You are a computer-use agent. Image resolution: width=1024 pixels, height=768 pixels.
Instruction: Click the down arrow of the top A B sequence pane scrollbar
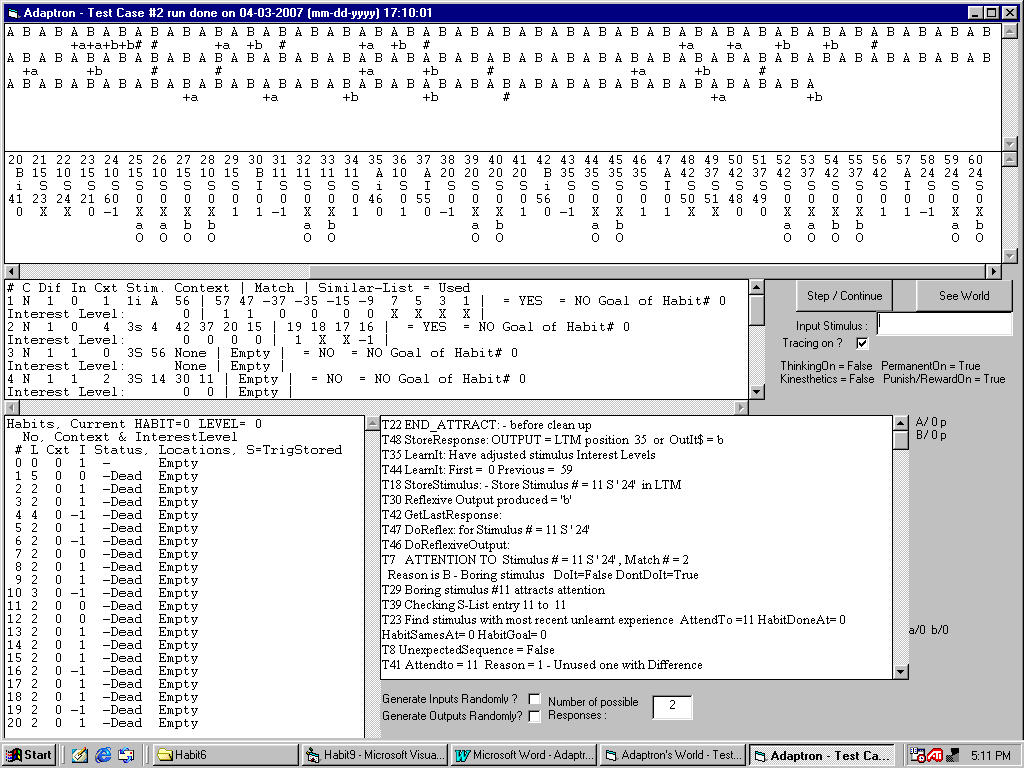click(1010, 144)
